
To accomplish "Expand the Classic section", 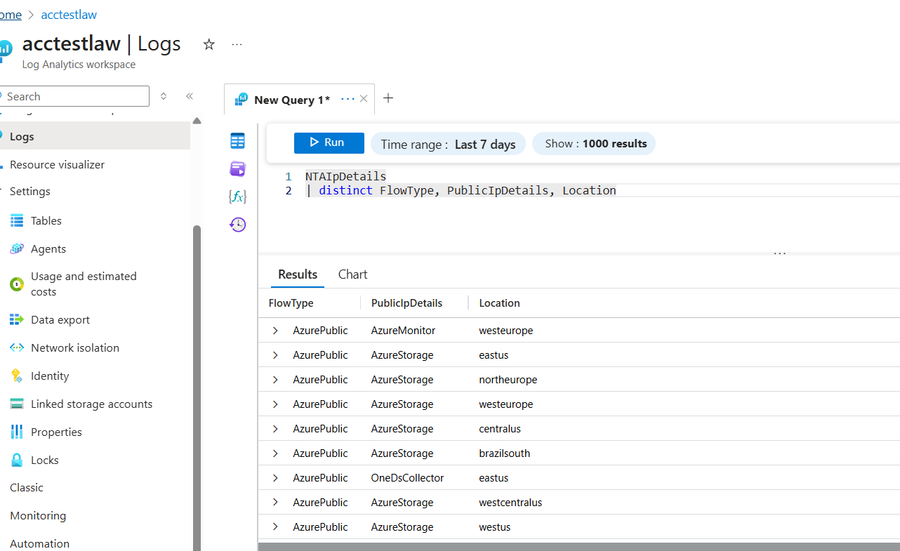I will pos(26,487).
